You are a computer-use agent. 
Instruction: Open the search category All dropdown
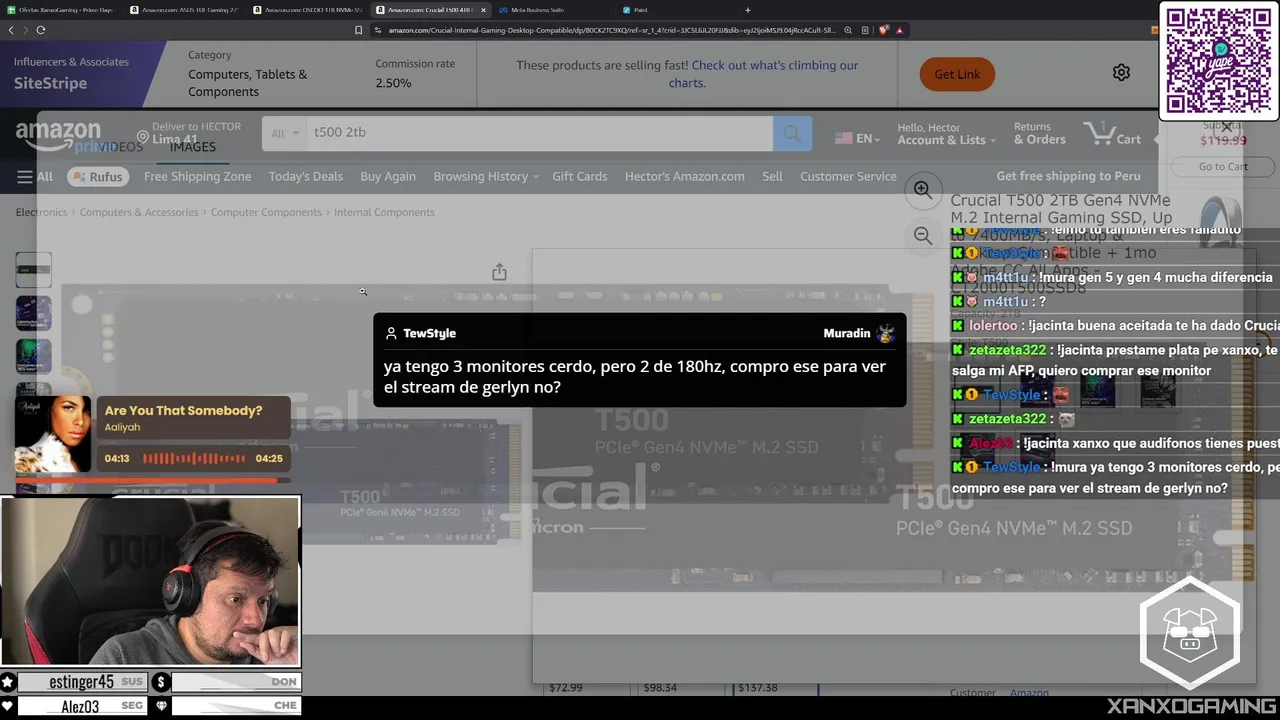284,133
